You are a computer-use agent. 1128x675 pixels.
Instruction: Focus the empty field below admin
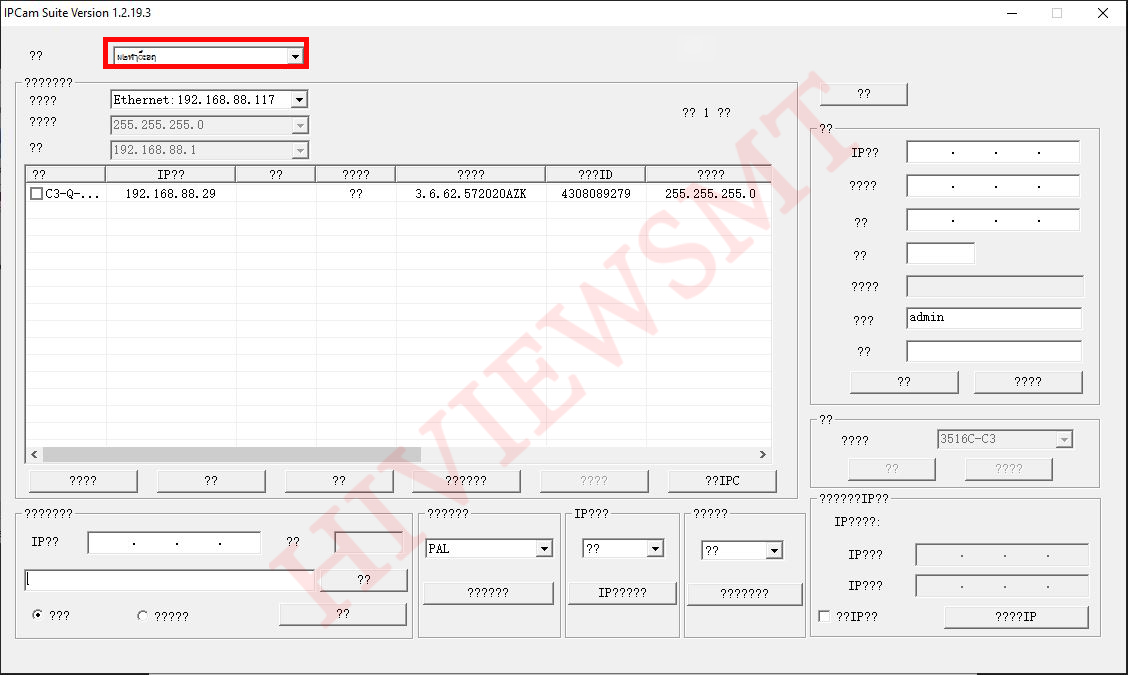point(993,352)
